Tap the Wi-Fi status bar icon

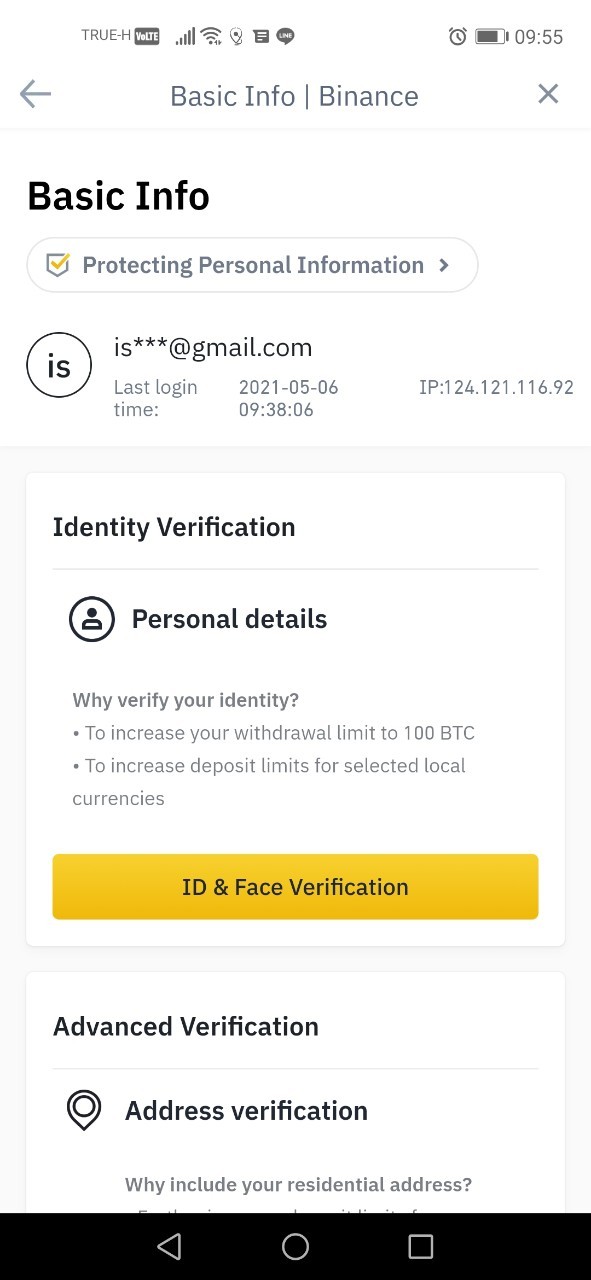(x=211, y=37)
